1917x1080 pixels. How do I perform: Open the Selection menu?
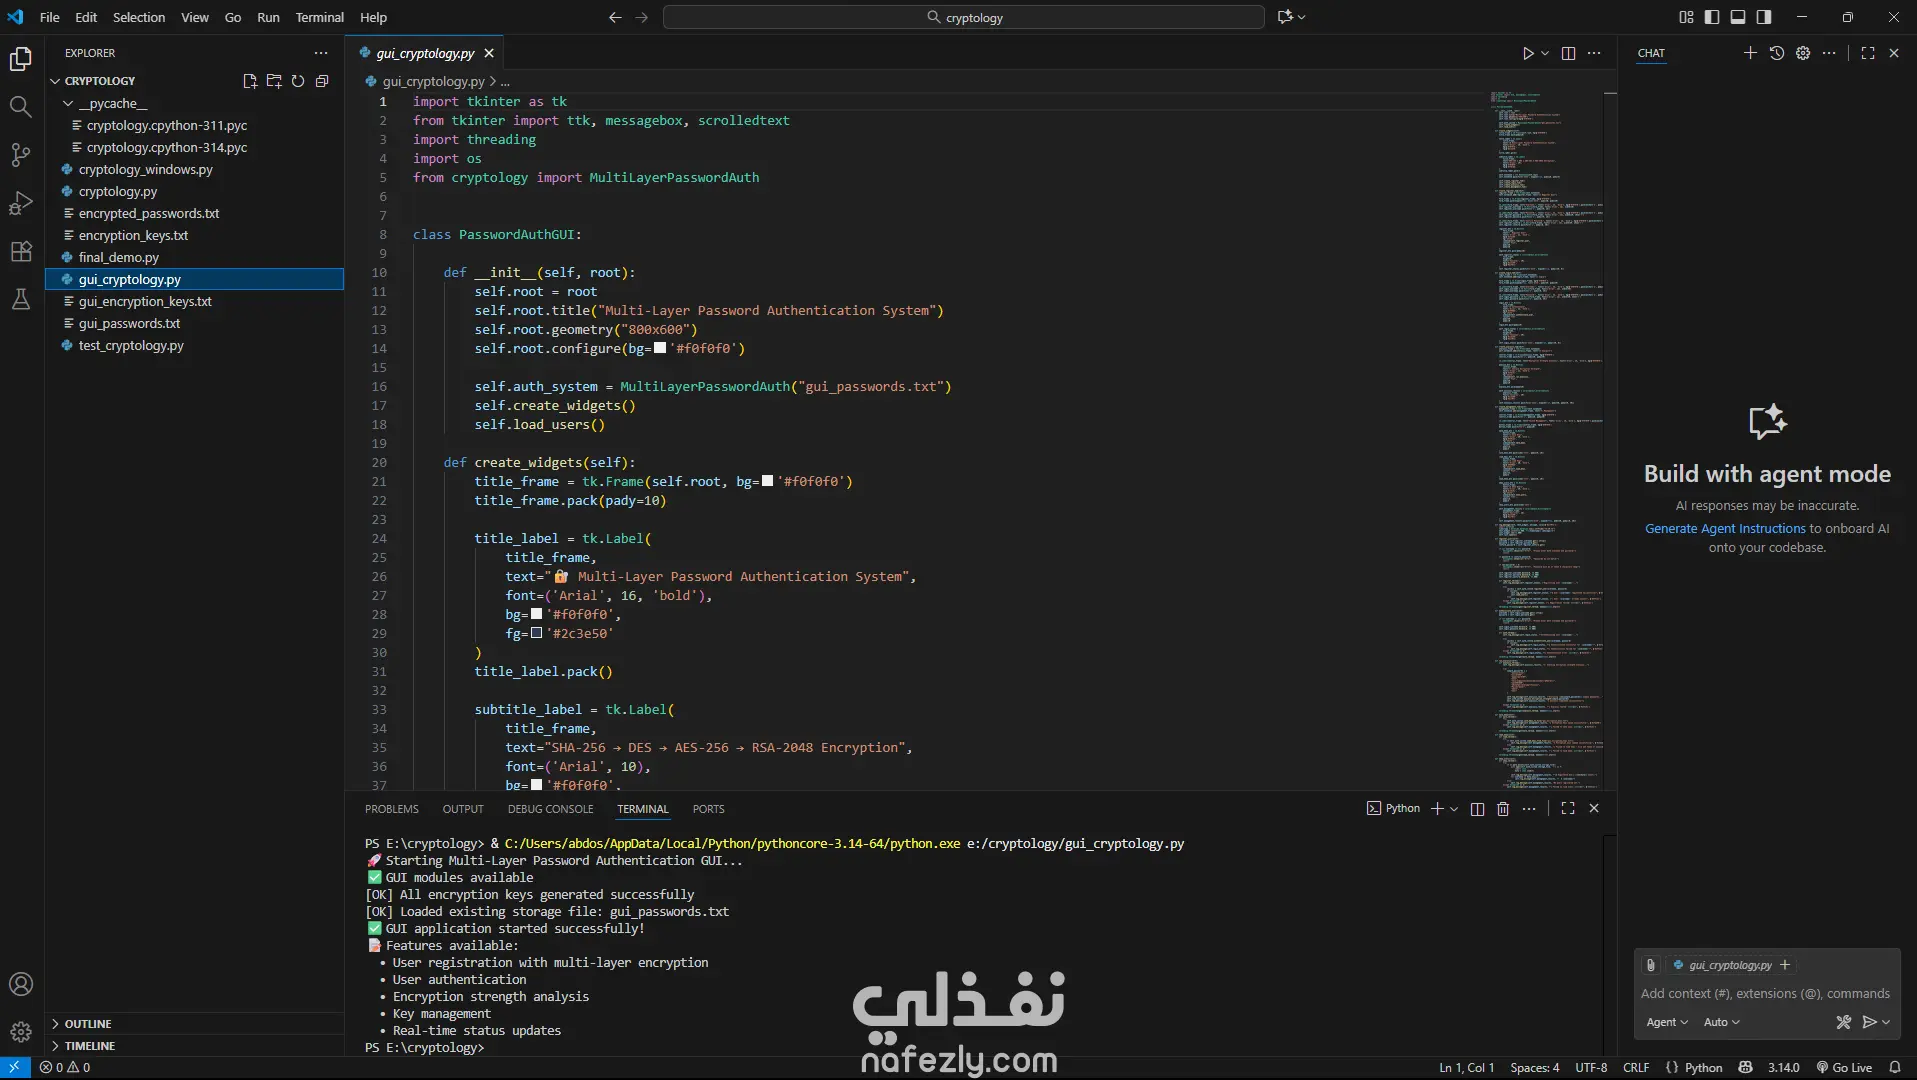click(139, 17)
